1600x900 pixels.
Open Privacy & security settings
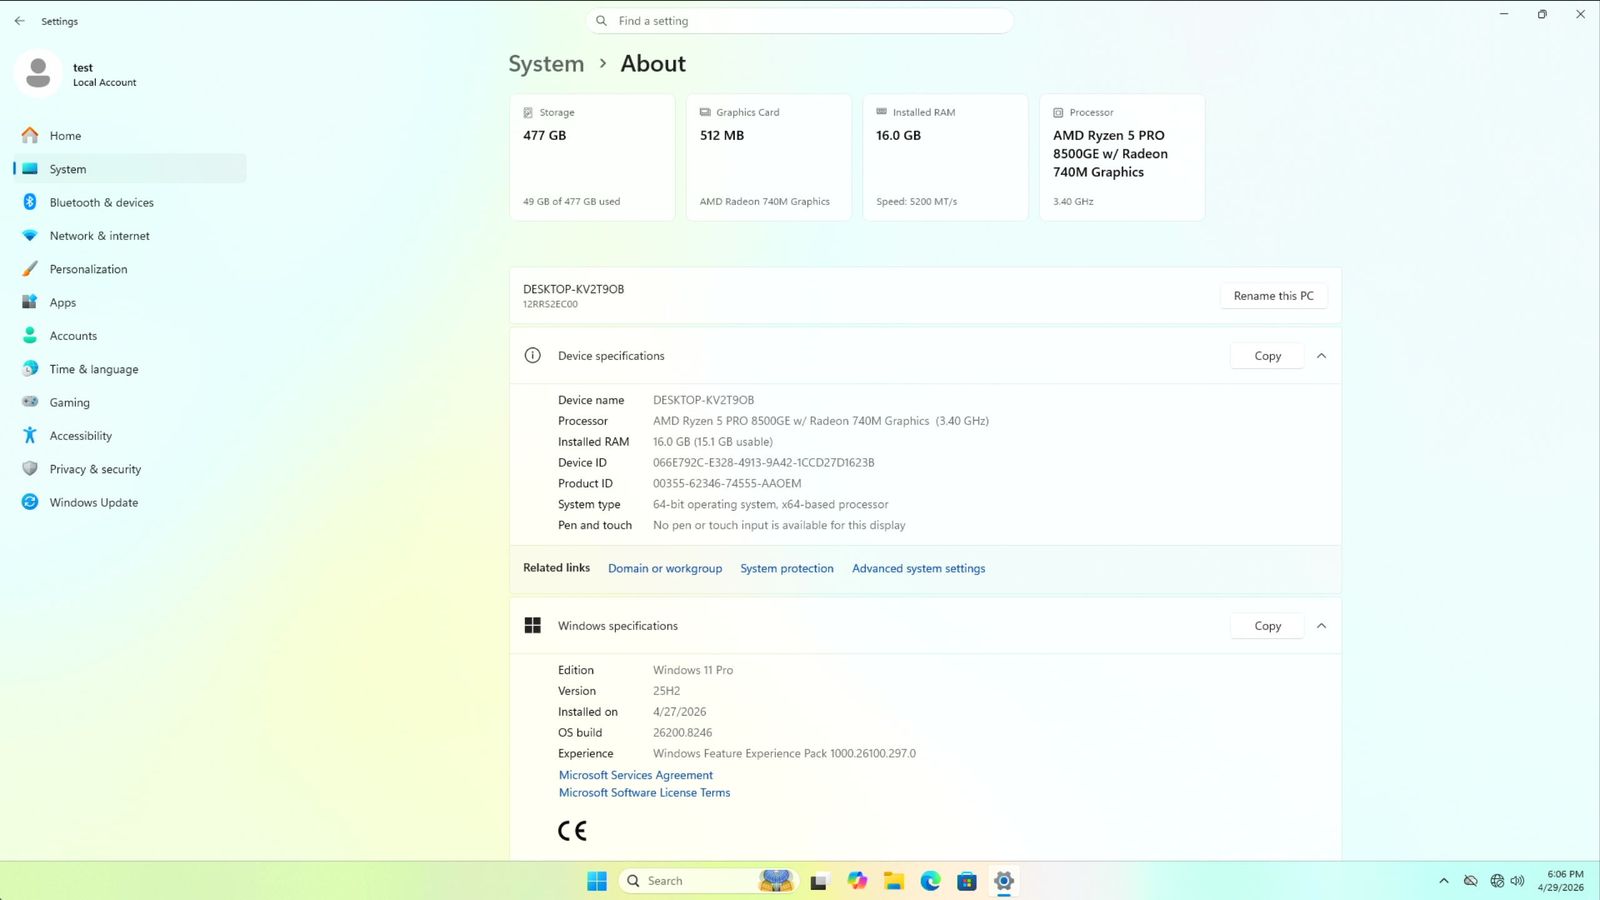click(x=95, y=469)
